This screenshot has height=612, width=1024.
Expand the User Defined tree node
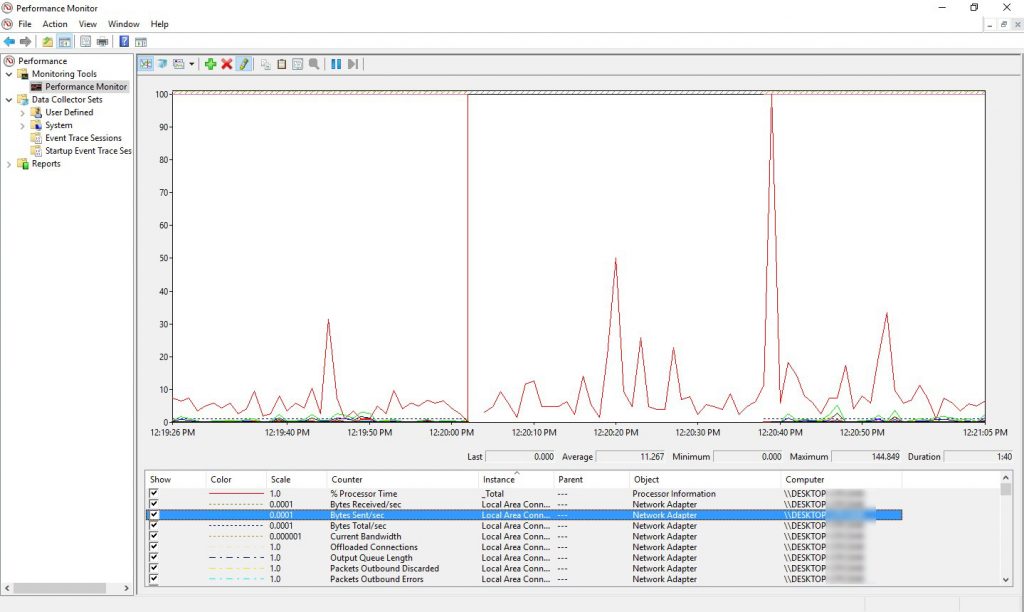pos(22,113)
